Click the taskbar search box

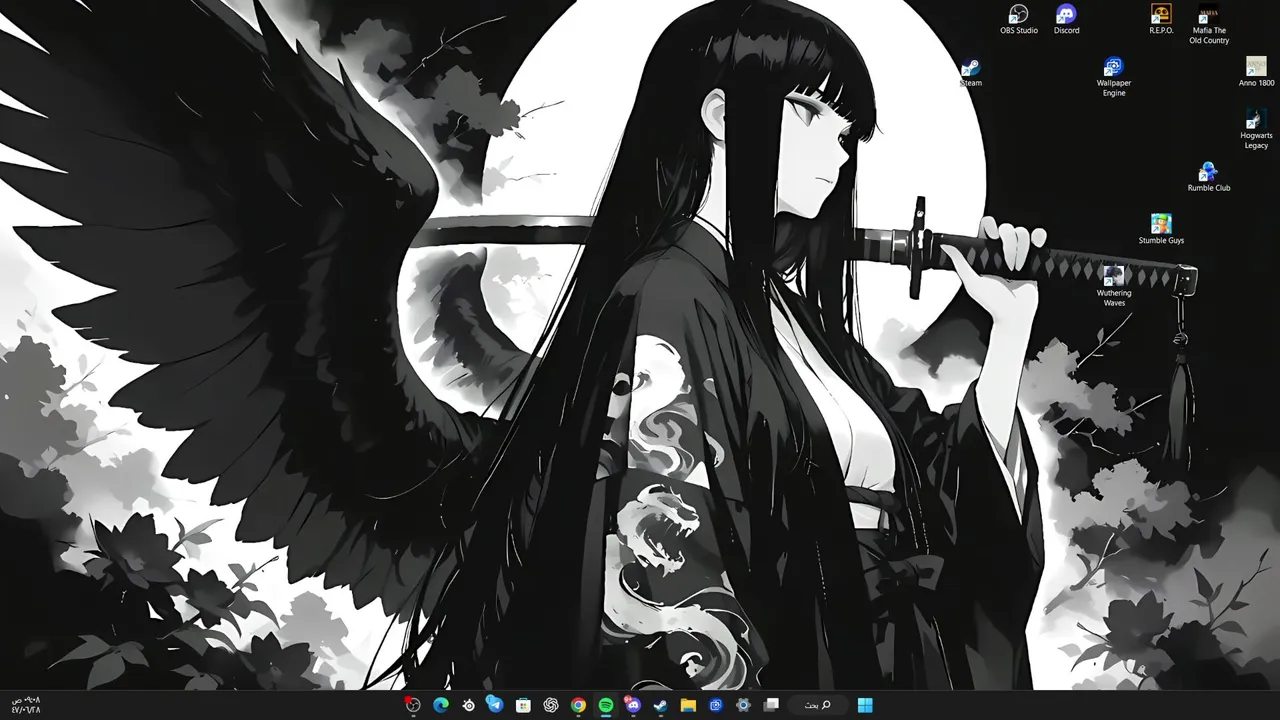[818, 705]
